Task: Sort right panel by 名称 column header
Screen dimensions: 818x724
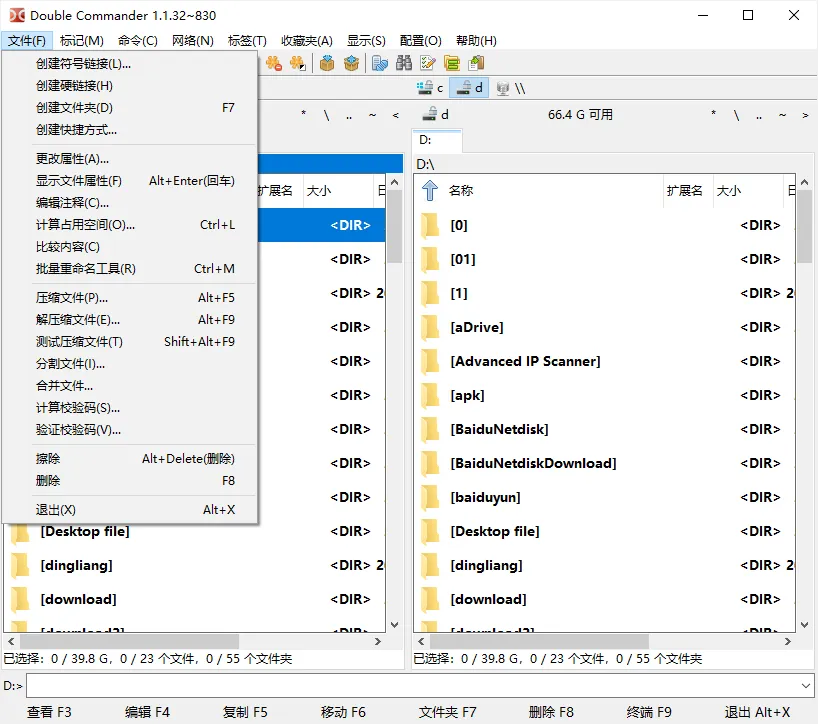Action: point(555,190)
